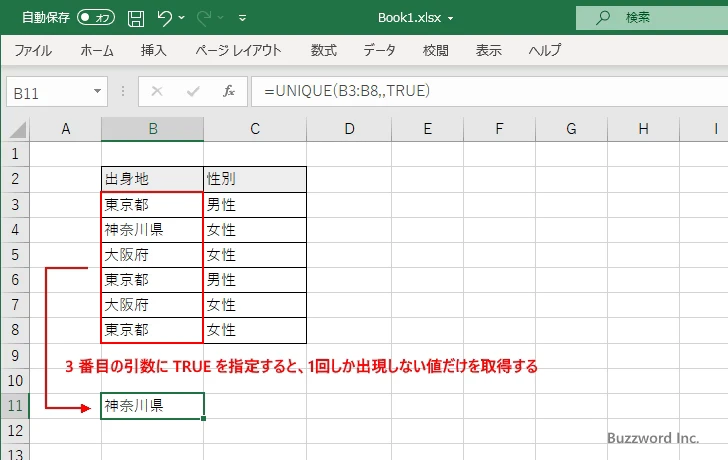
Task: Open the ページ レイアウト tab
Action: point(238,50)
